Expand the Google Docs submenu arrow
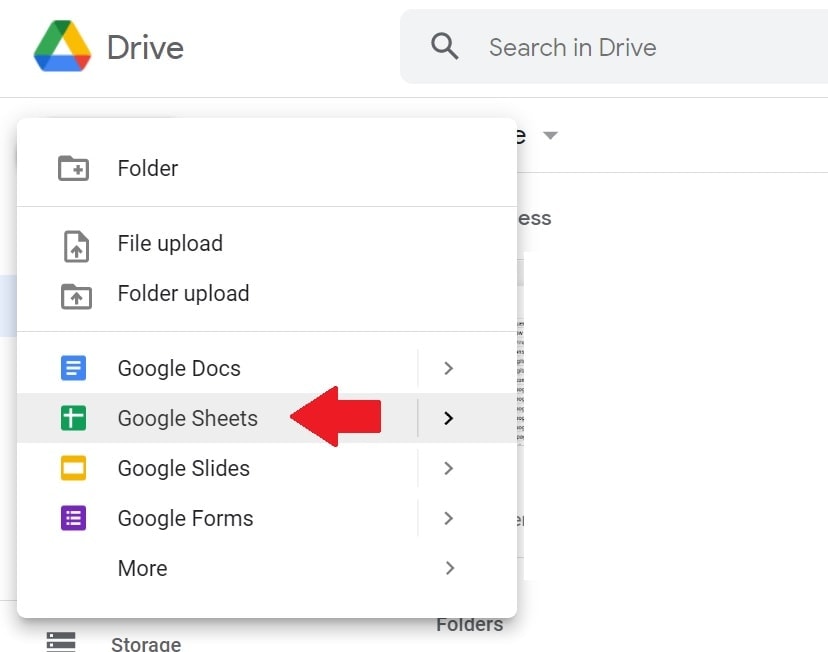The height and width of the screenshot is (652, 828). [448, 368]
